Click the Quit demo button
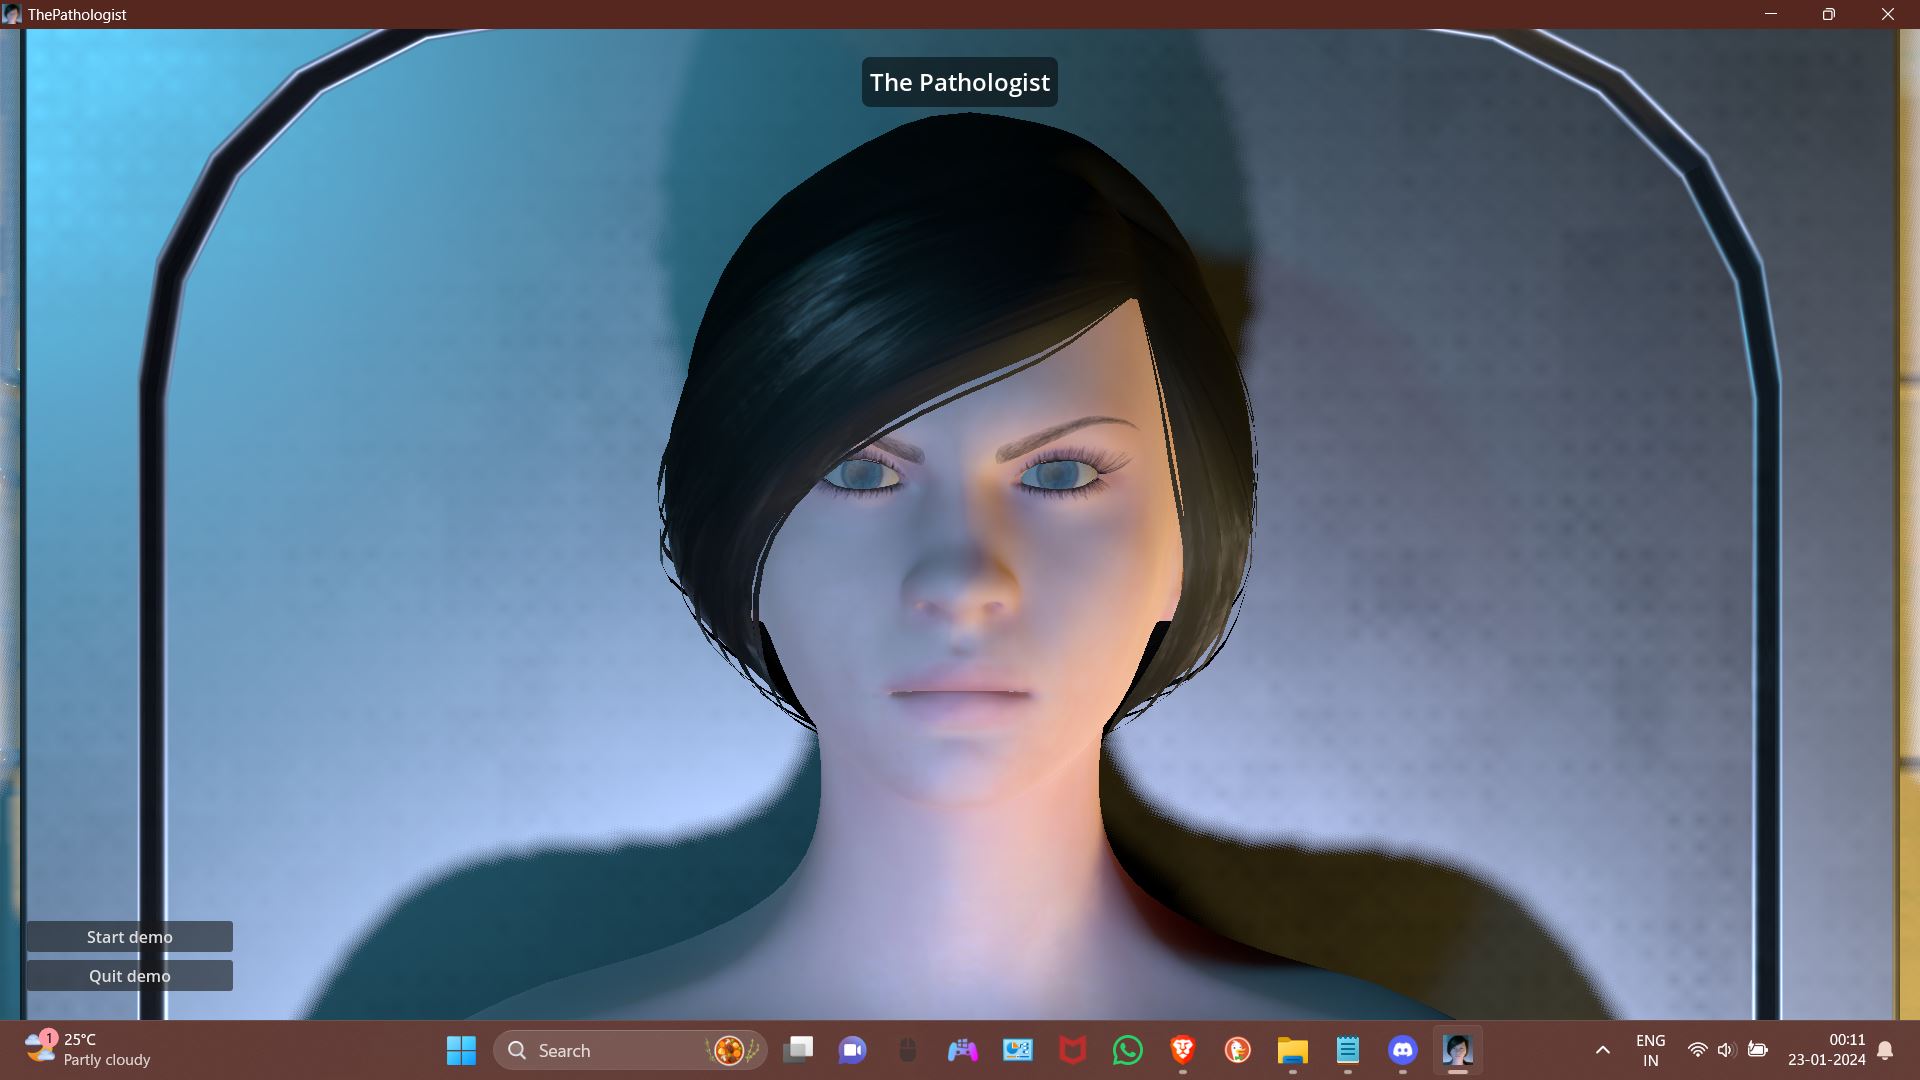This screenshot has height=1080, width=1920. [129, 976]
